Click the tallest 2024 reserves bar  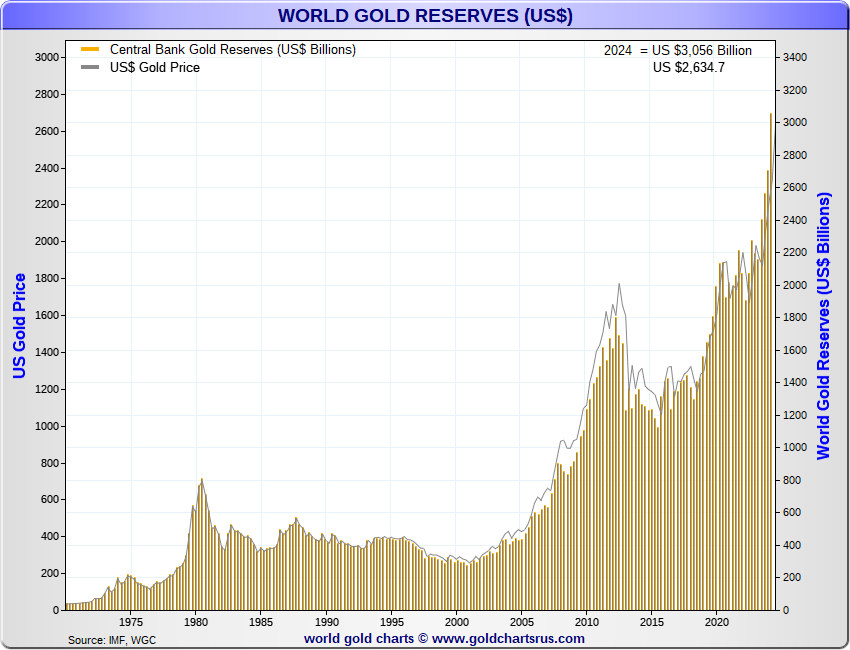coord(771,361)
